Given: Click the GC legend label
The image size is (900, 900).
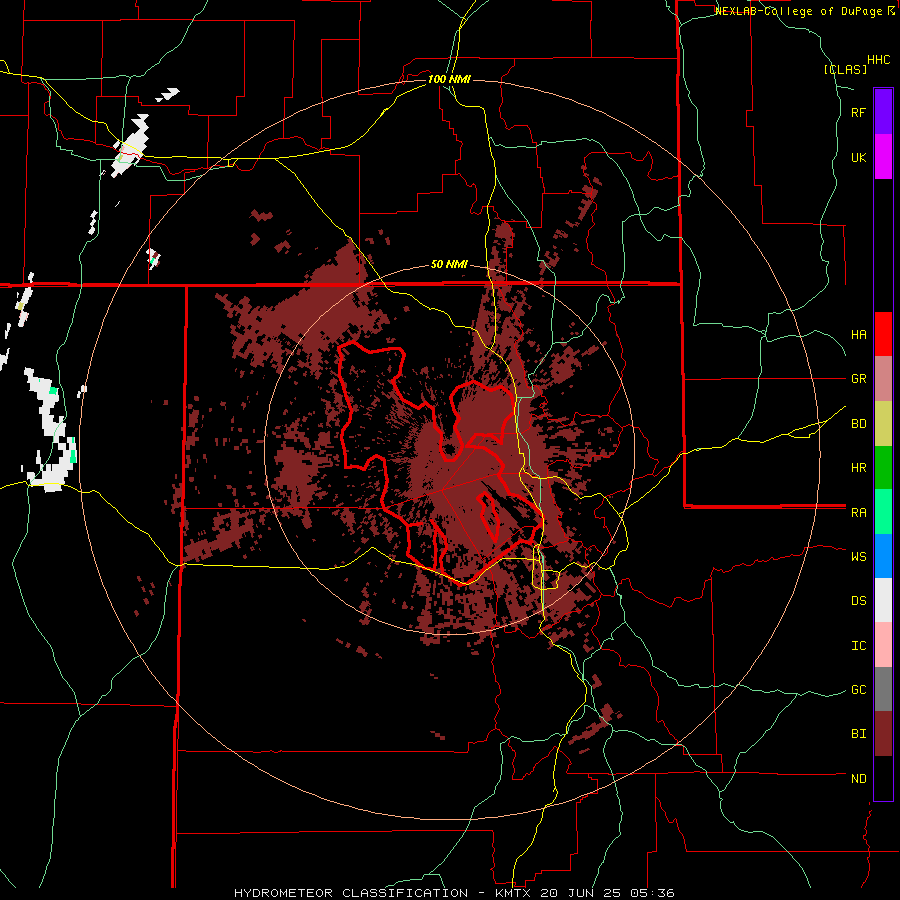Looking at the screenshot, I should [858, 690].
